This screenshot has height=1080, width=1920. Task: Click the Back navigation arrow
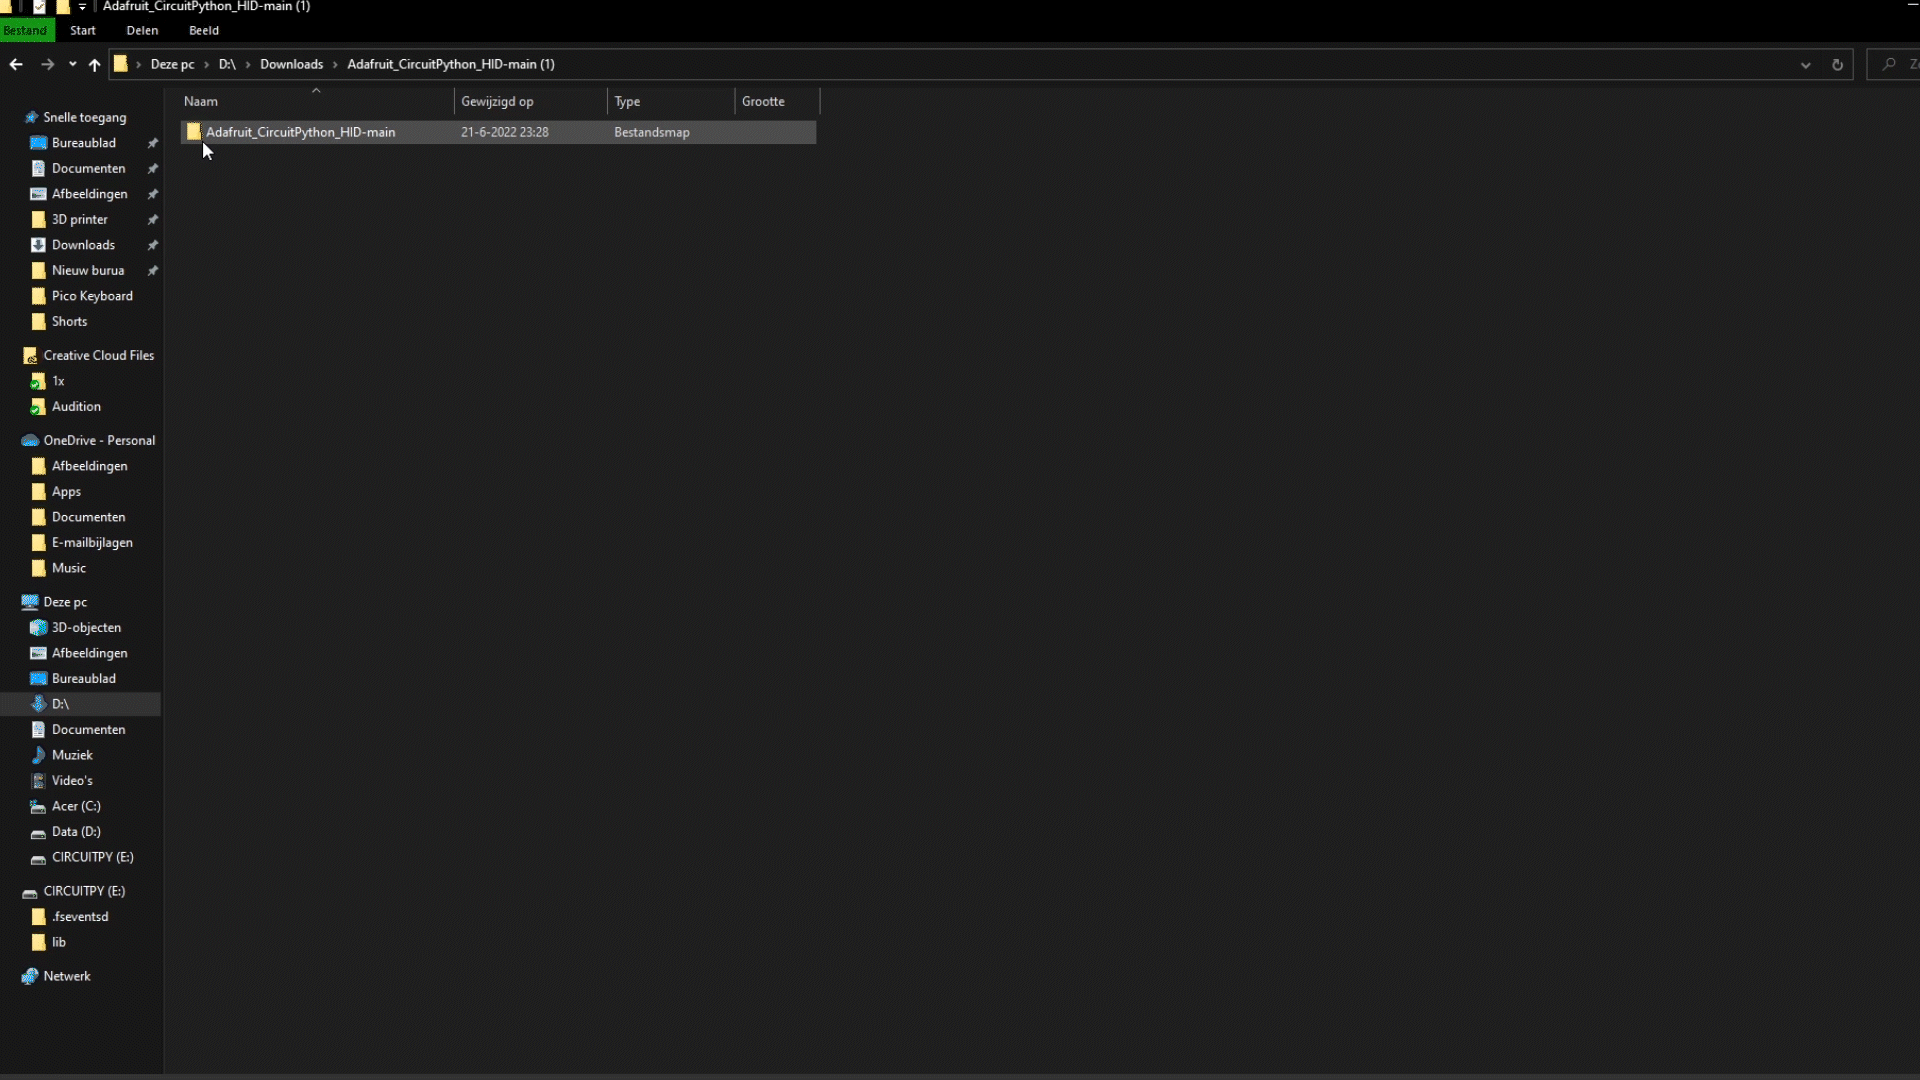(x=16, y=65)
